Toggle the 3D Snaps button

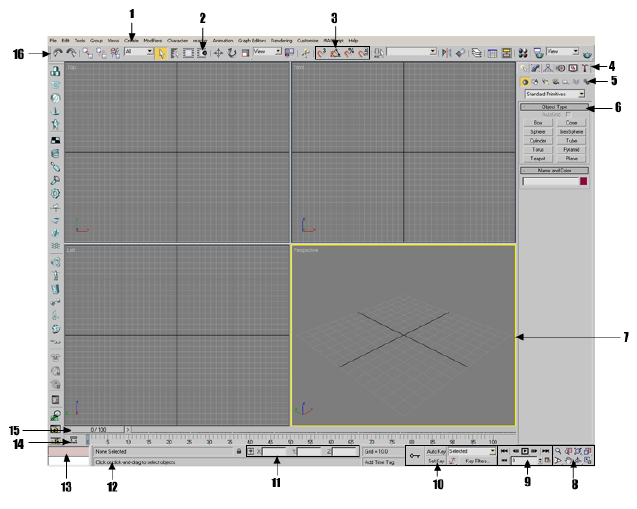click(322, 53)
